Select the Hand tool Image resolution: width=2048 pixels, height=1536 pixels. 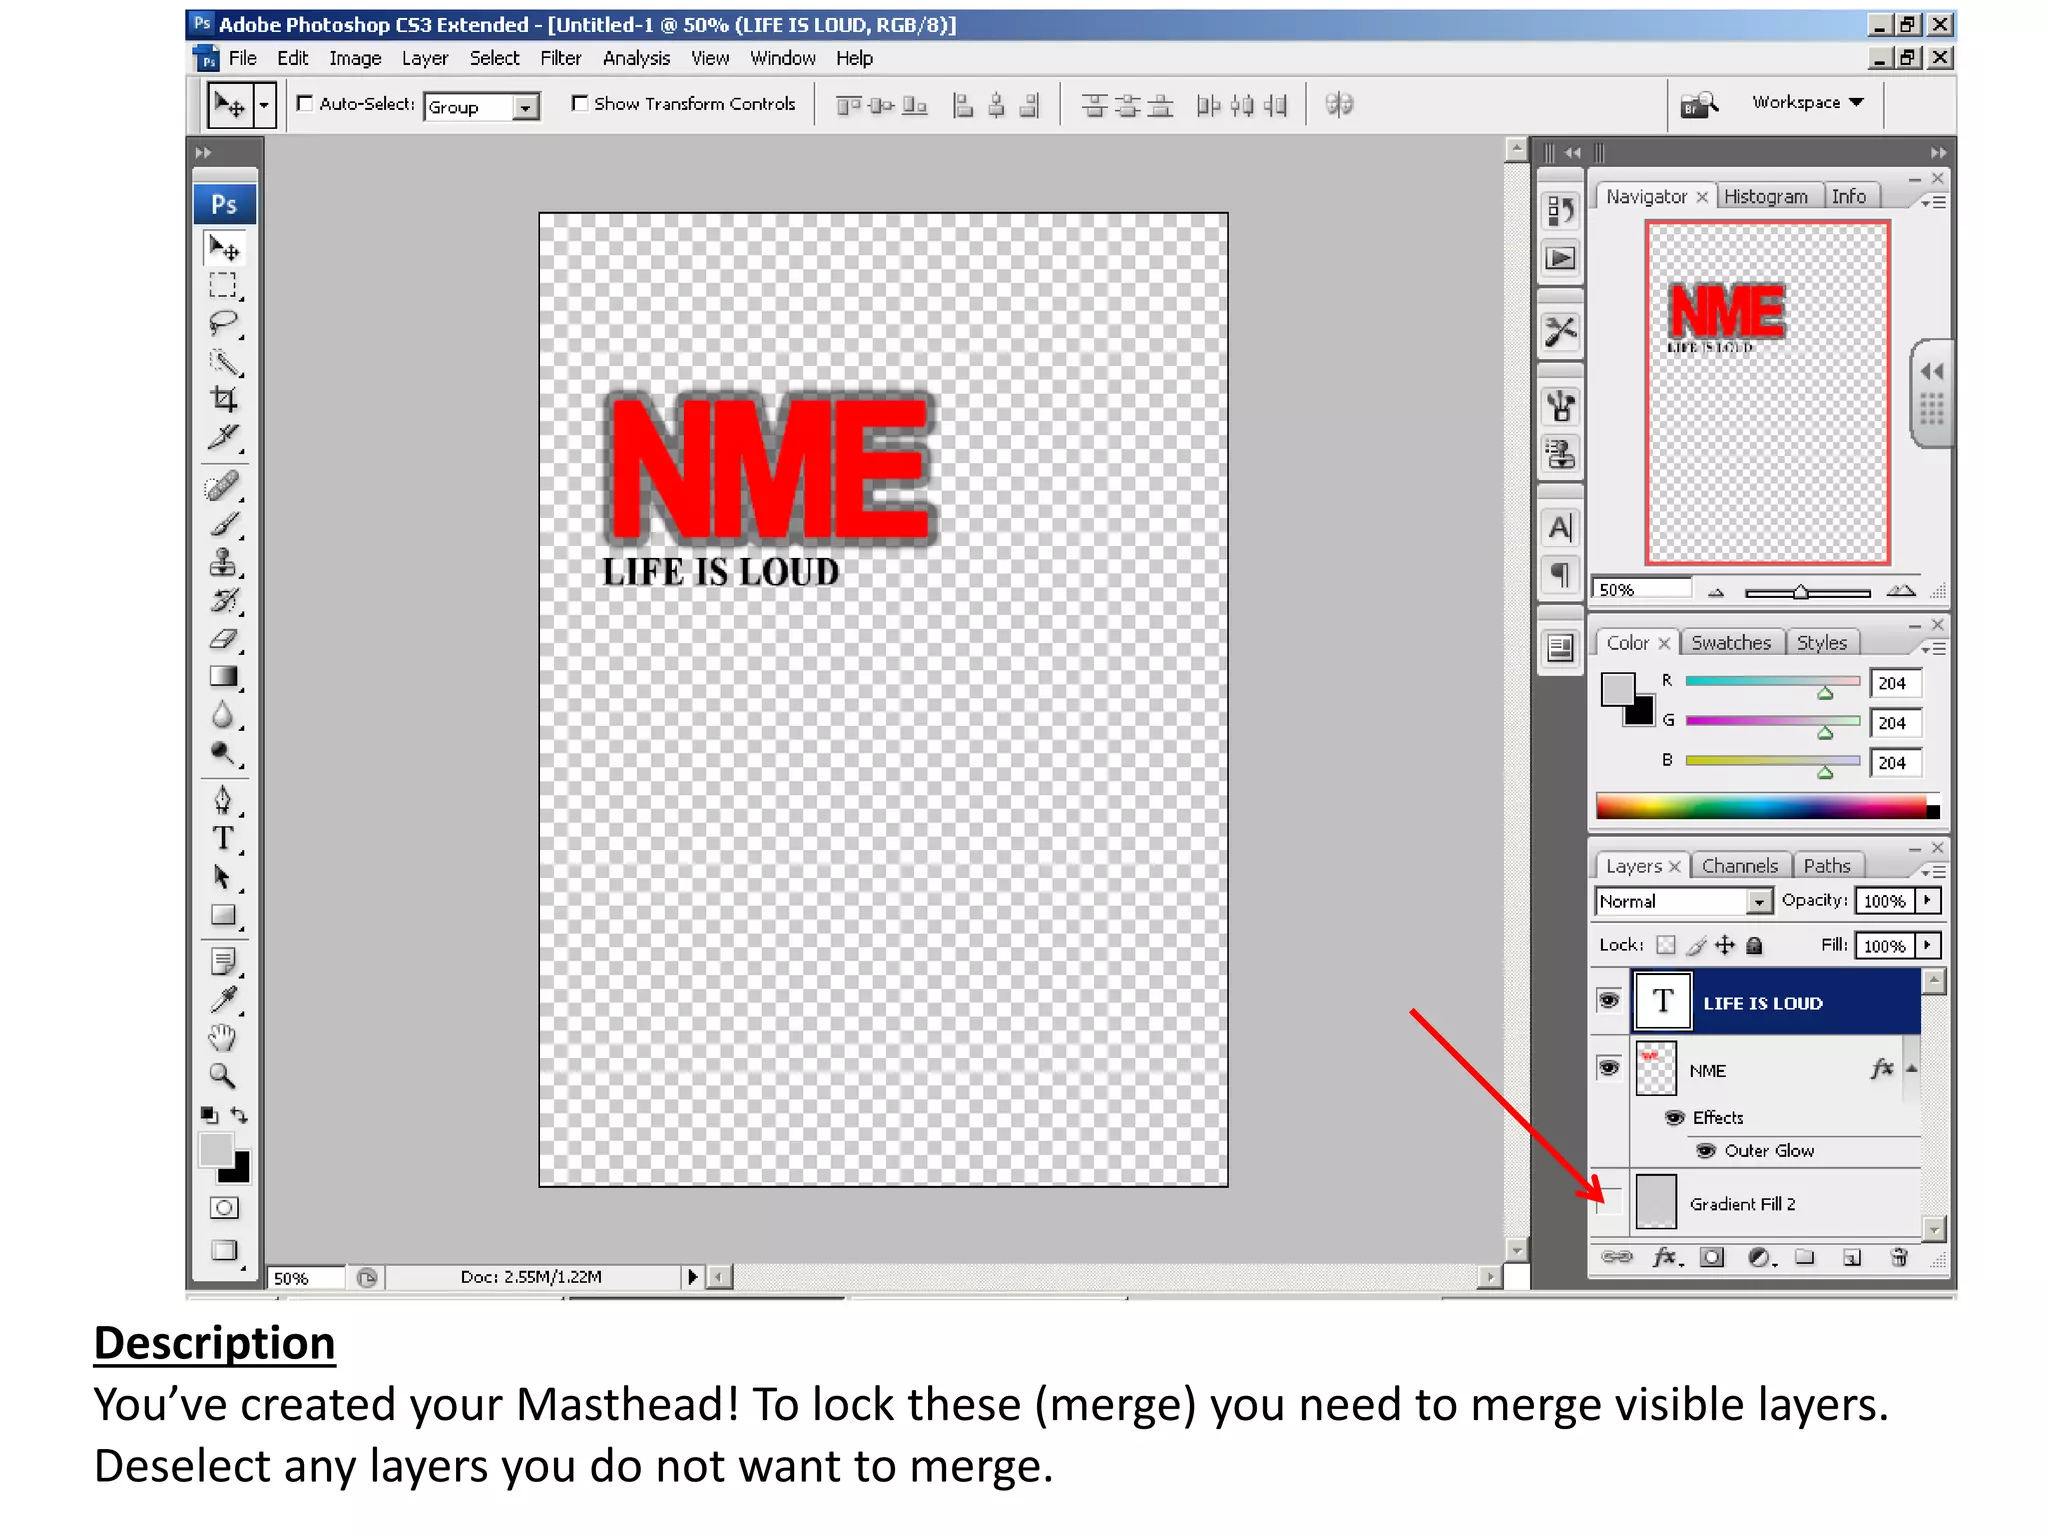click(x=223, y=1038)
